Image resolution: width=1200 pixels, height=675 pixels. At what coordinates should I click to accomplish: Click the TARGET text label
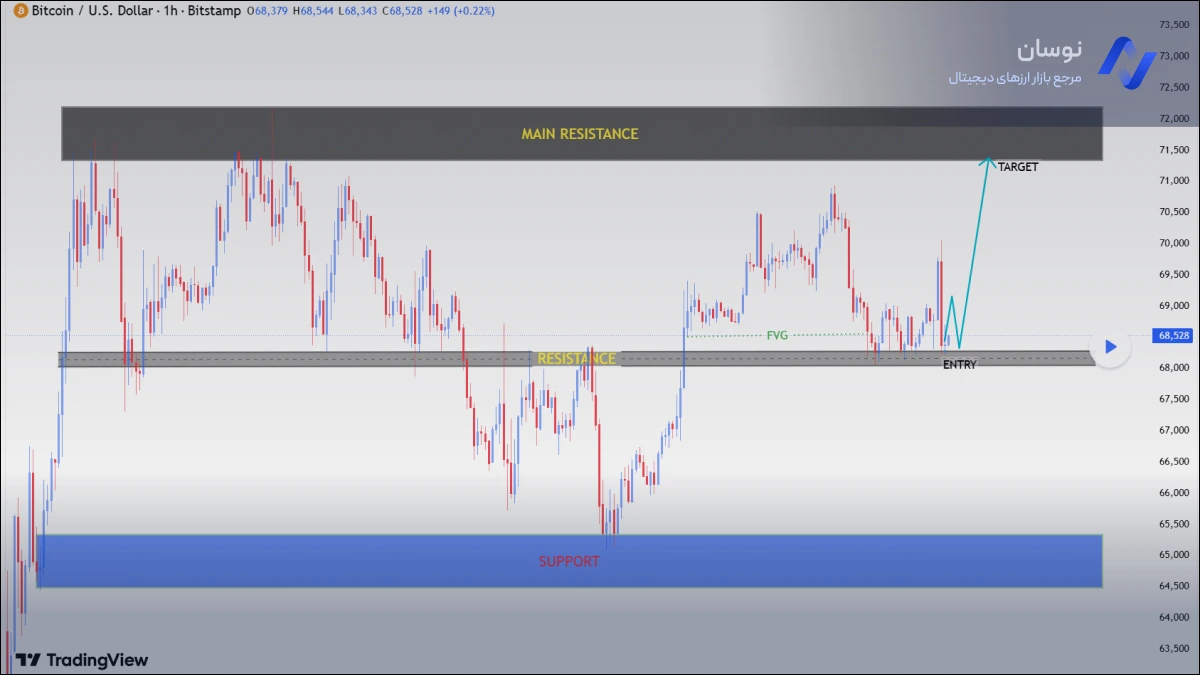[1018, 167]
